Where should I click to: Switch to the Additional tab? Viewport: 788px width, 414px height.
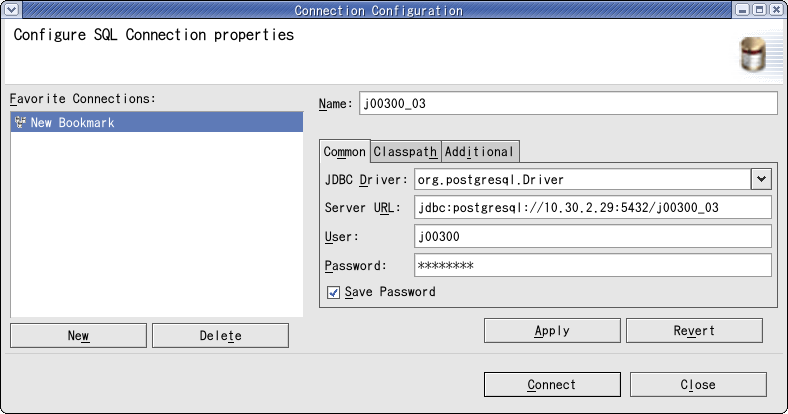pyautogui.click(x=479, y=152)
